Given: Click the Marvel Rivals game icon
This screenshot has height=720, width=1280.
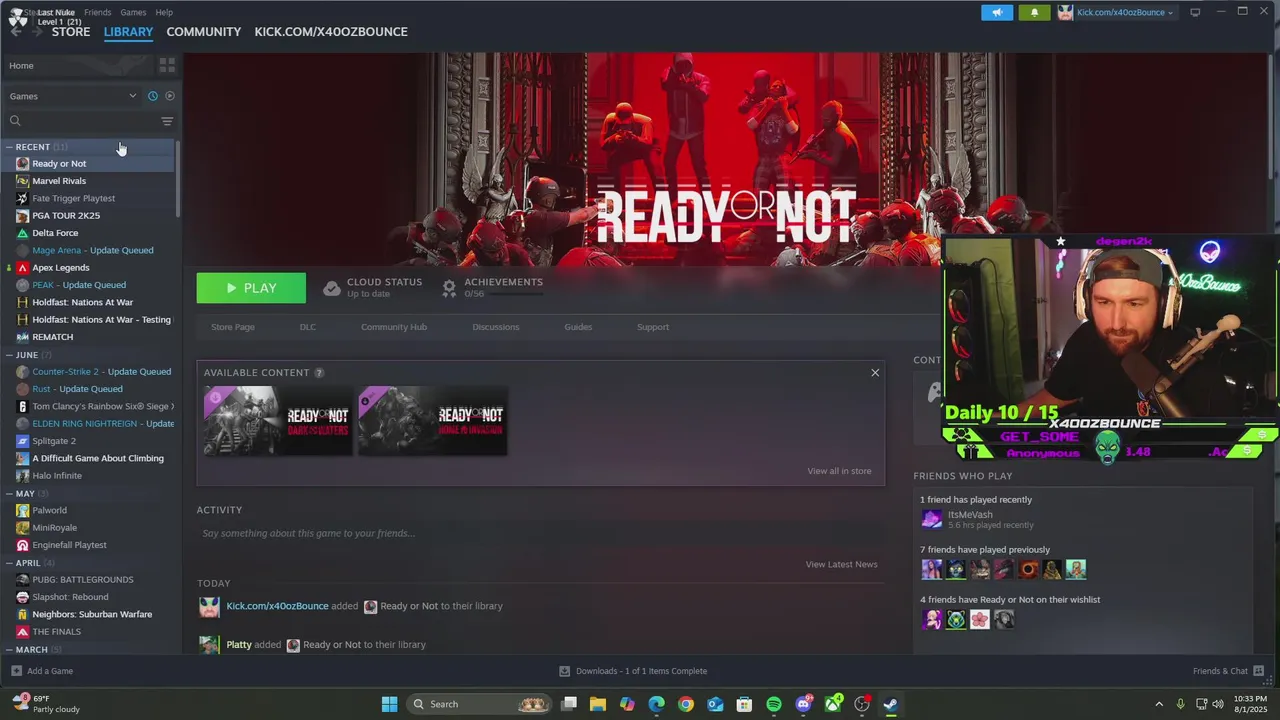Looking at the screenshot, I should pyautogui.click(x=23, y=181).
